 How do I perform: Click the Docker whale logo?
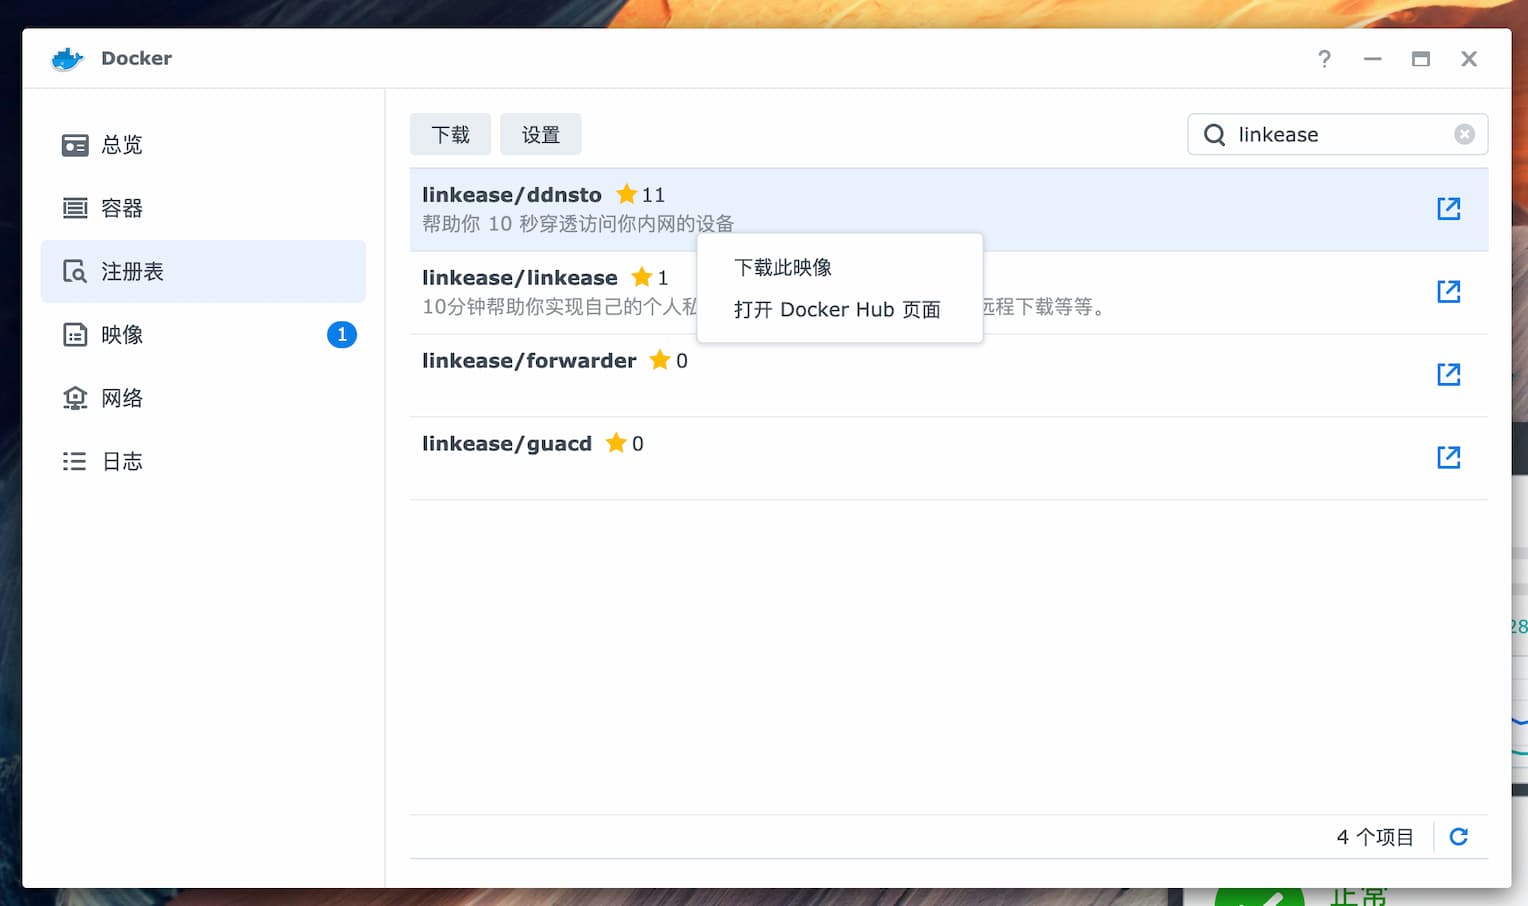click(x=67, y=59)
